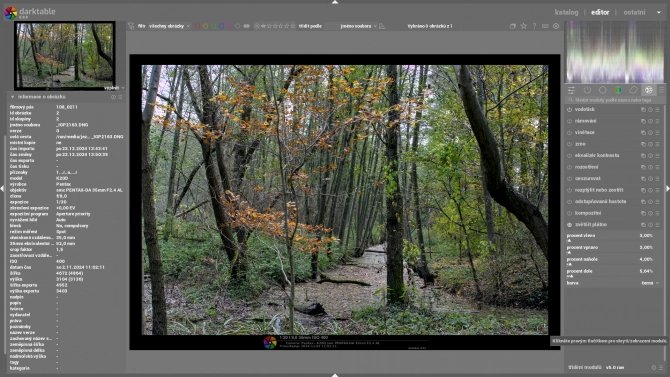Collapse the top panel with the top arrow
Screen dimensions: 670x377
tap(335, 2)
